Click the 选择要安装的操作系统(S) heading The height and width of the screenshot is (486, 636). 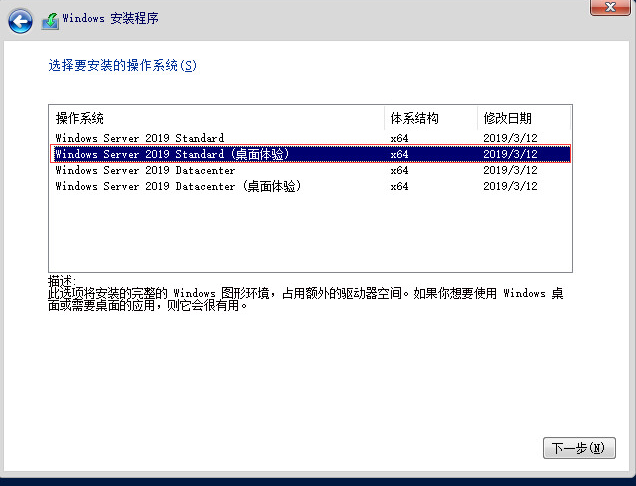tap(122, 65)
